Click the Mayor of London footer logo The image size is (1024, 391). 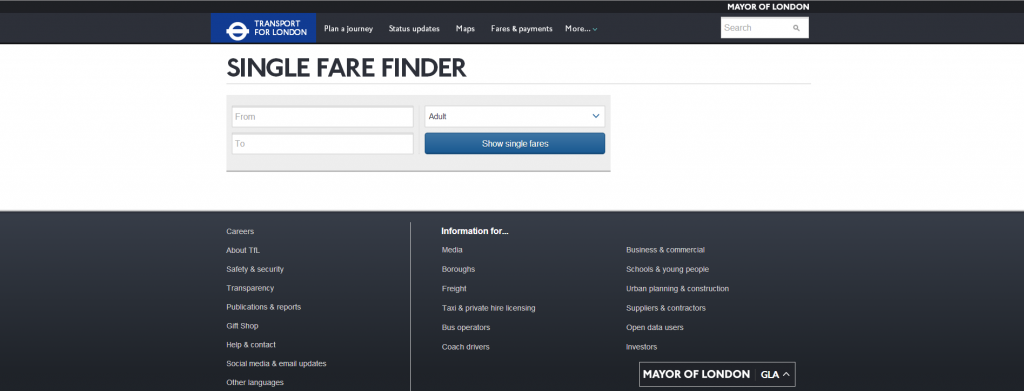point(696,375)
